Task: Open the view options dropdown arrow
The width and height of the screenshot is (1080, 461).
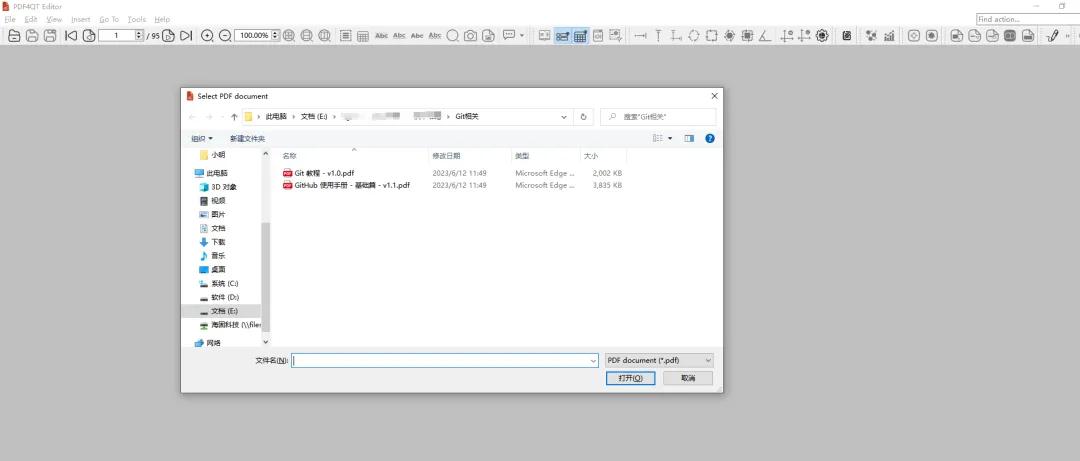Action: 670,138
